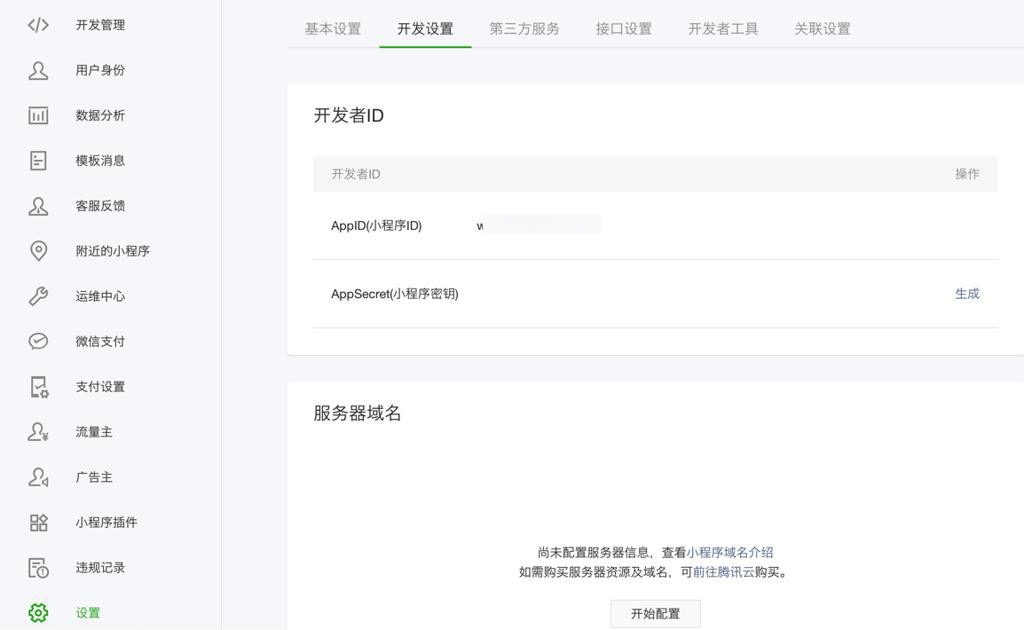Screen dimensions: 1024x630
Task: Click the 开发管理 code brackets icon
Action: pyautogui.click(x=38, y=25)
